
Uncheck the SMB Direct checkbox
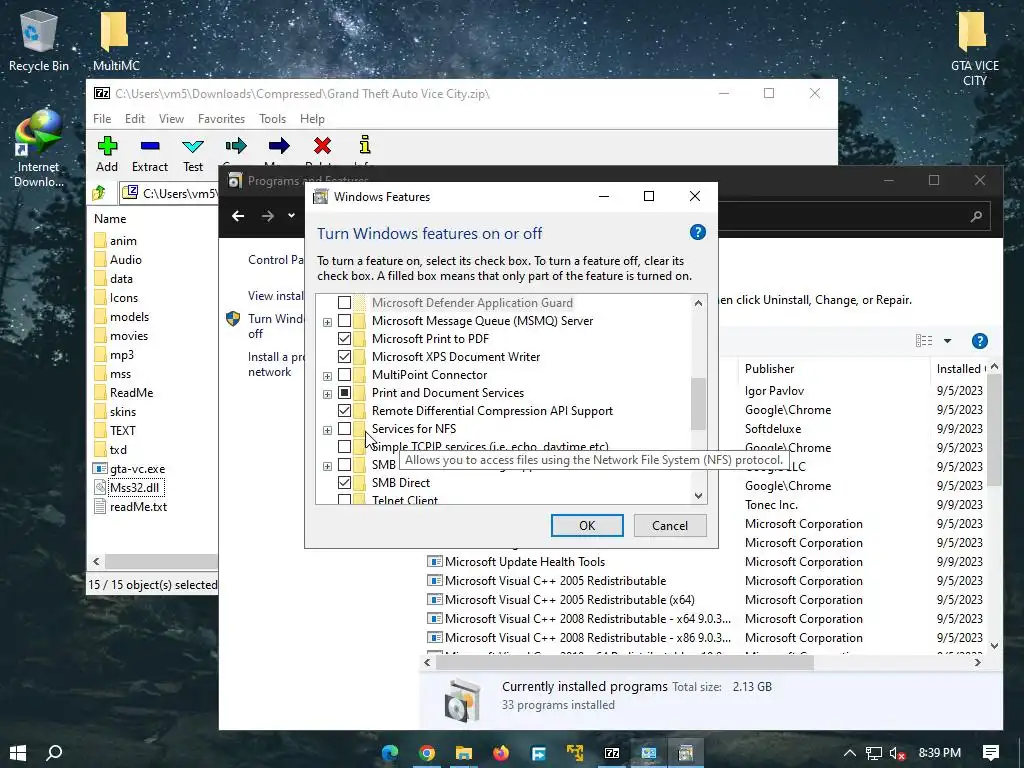pos(344,483)
